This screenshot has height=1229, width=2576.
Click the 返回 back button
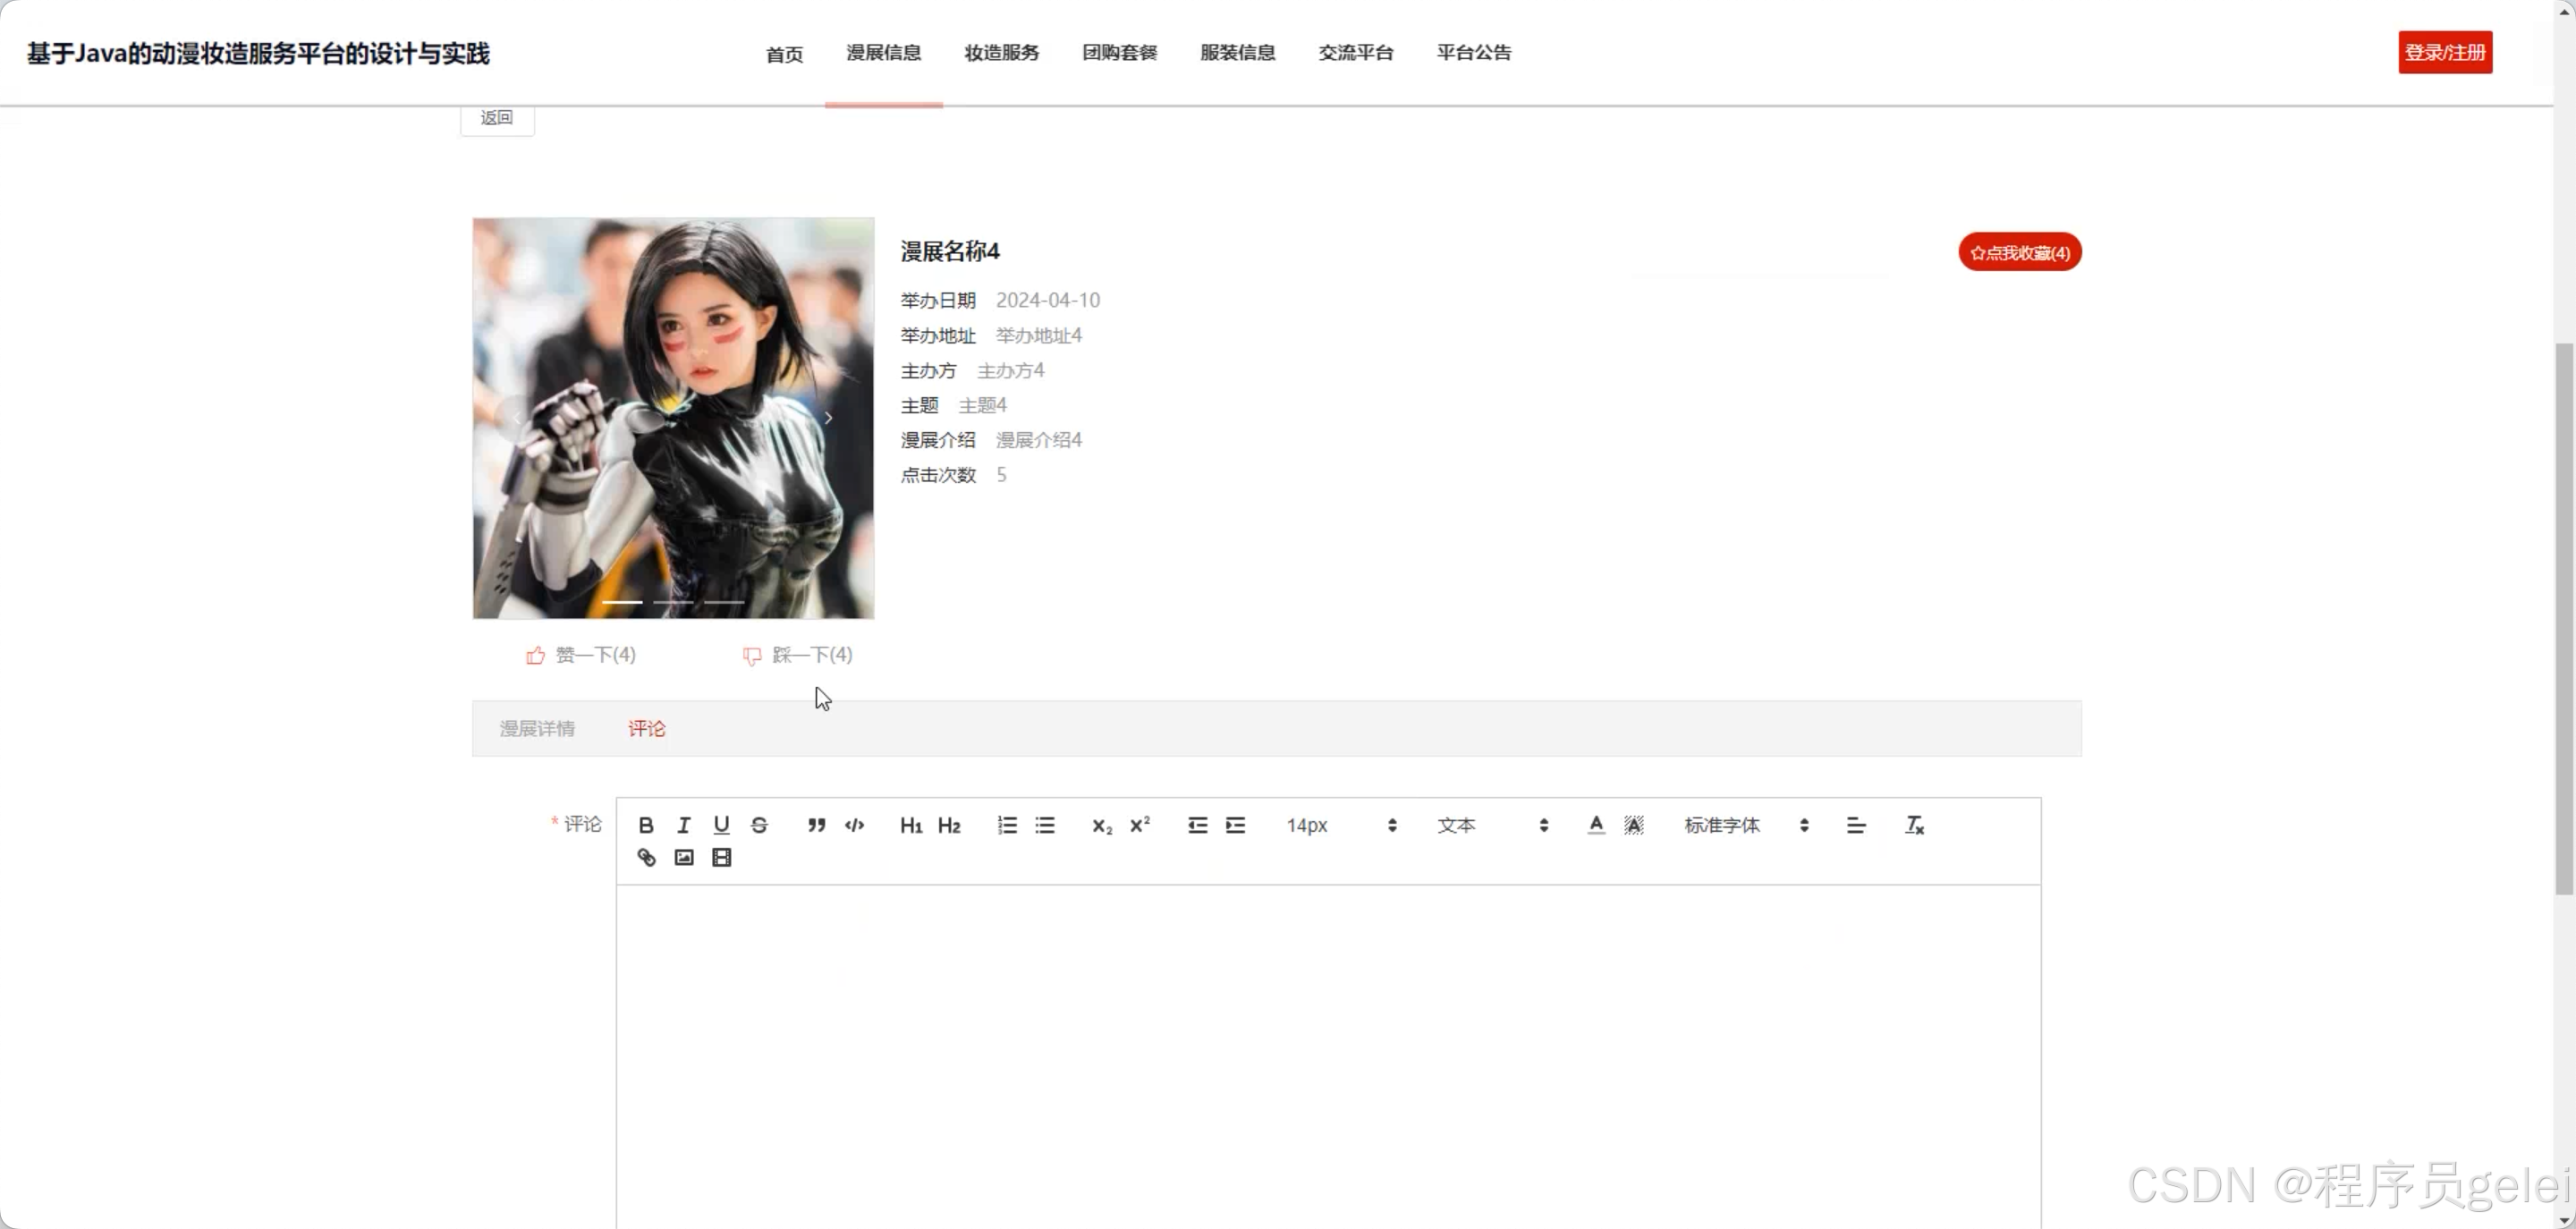pos(497,118)
